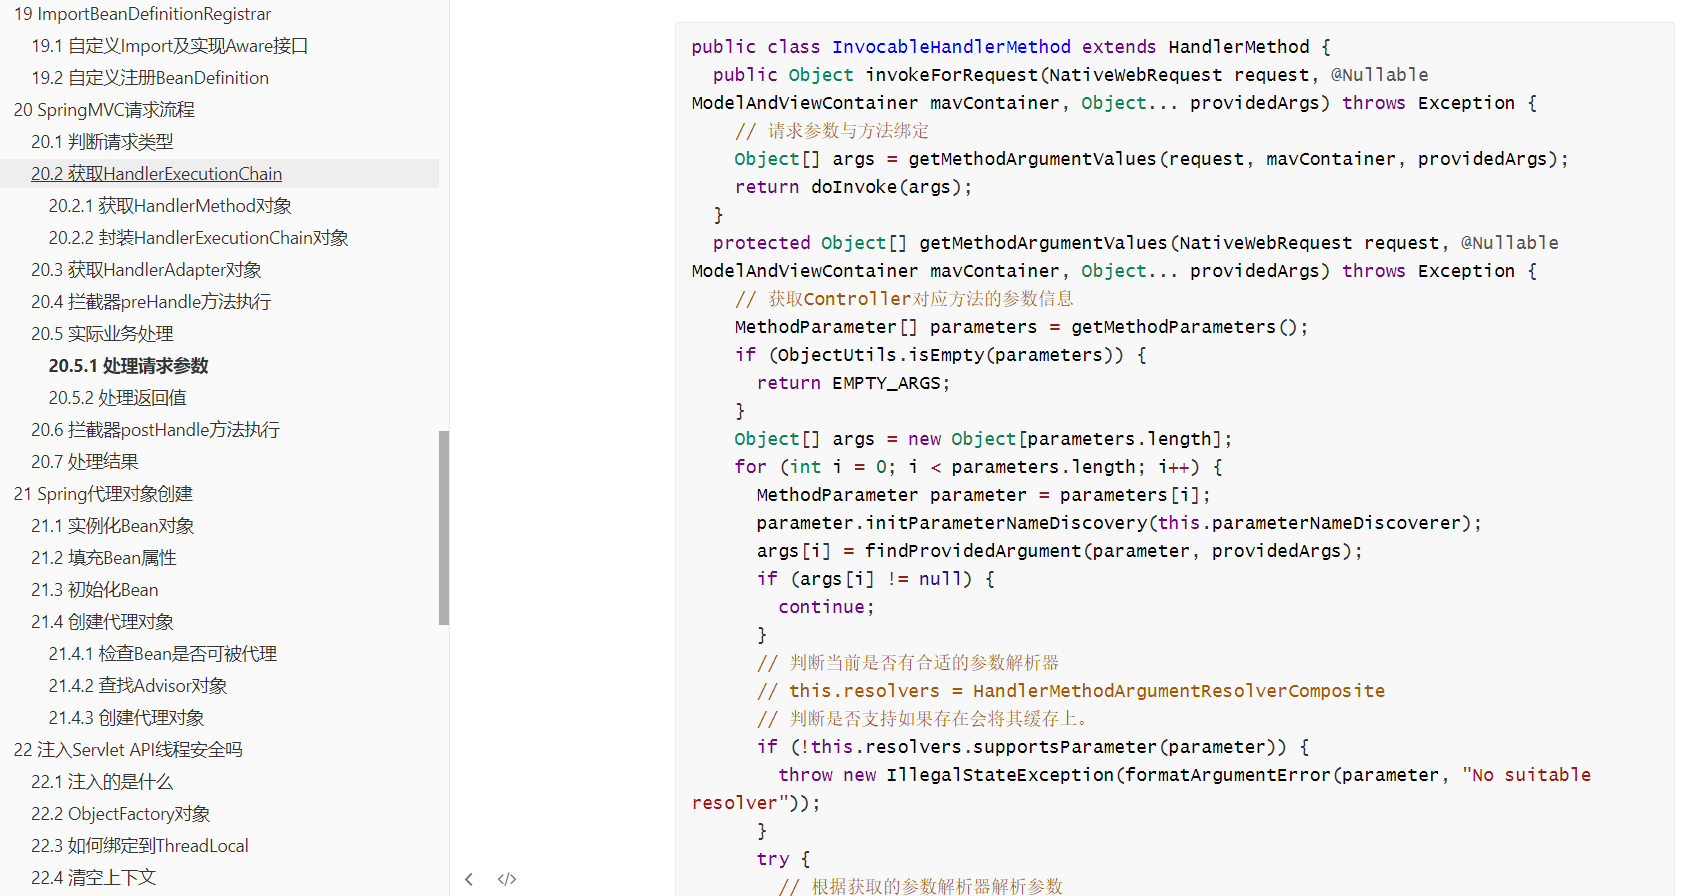Open outline item 20.2 获取HandlerExecutionChain

(x=157, y=174)
